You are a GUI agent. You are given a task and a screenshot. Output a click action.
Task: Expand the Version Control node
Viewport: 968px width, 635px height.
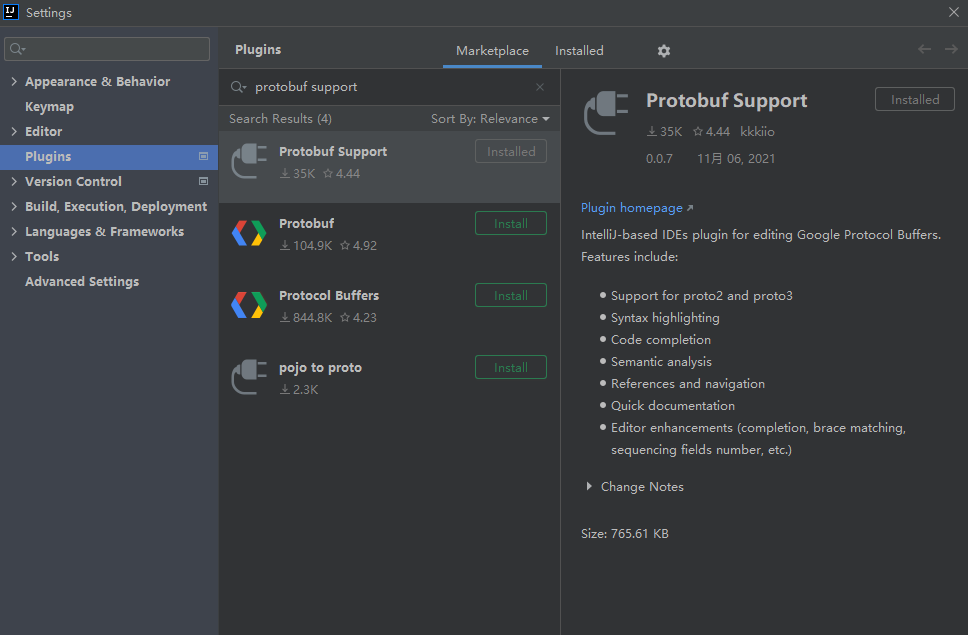[14, 181]
